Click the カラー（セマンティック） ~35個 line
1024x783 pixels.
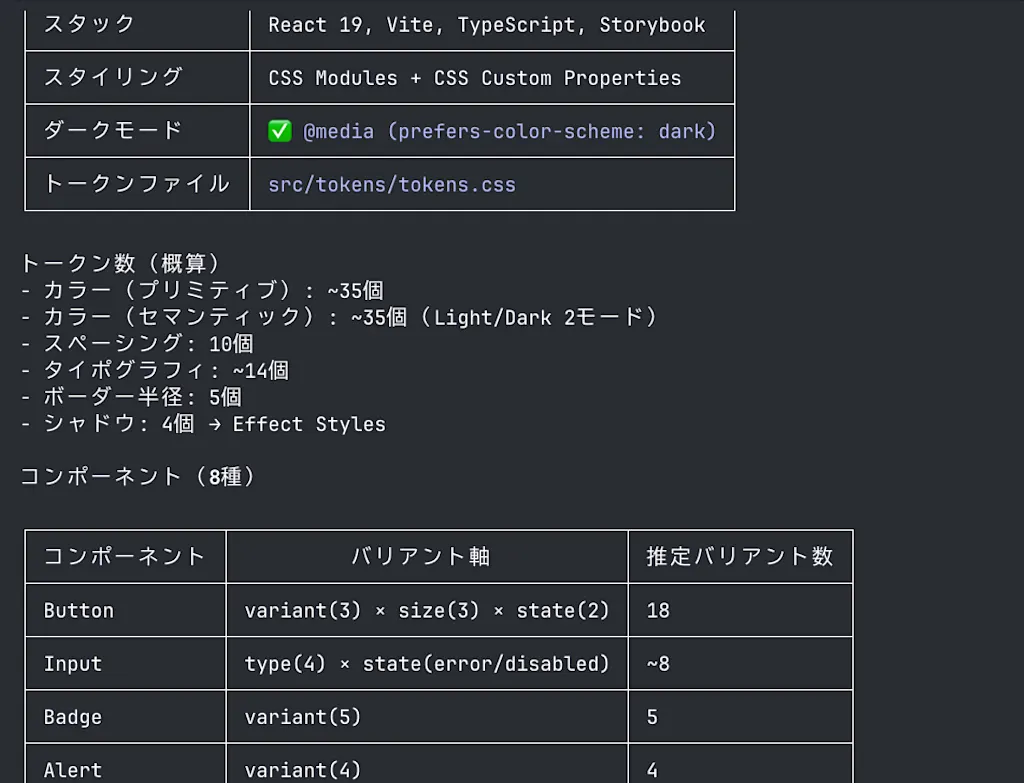click(x=340, y=317)
